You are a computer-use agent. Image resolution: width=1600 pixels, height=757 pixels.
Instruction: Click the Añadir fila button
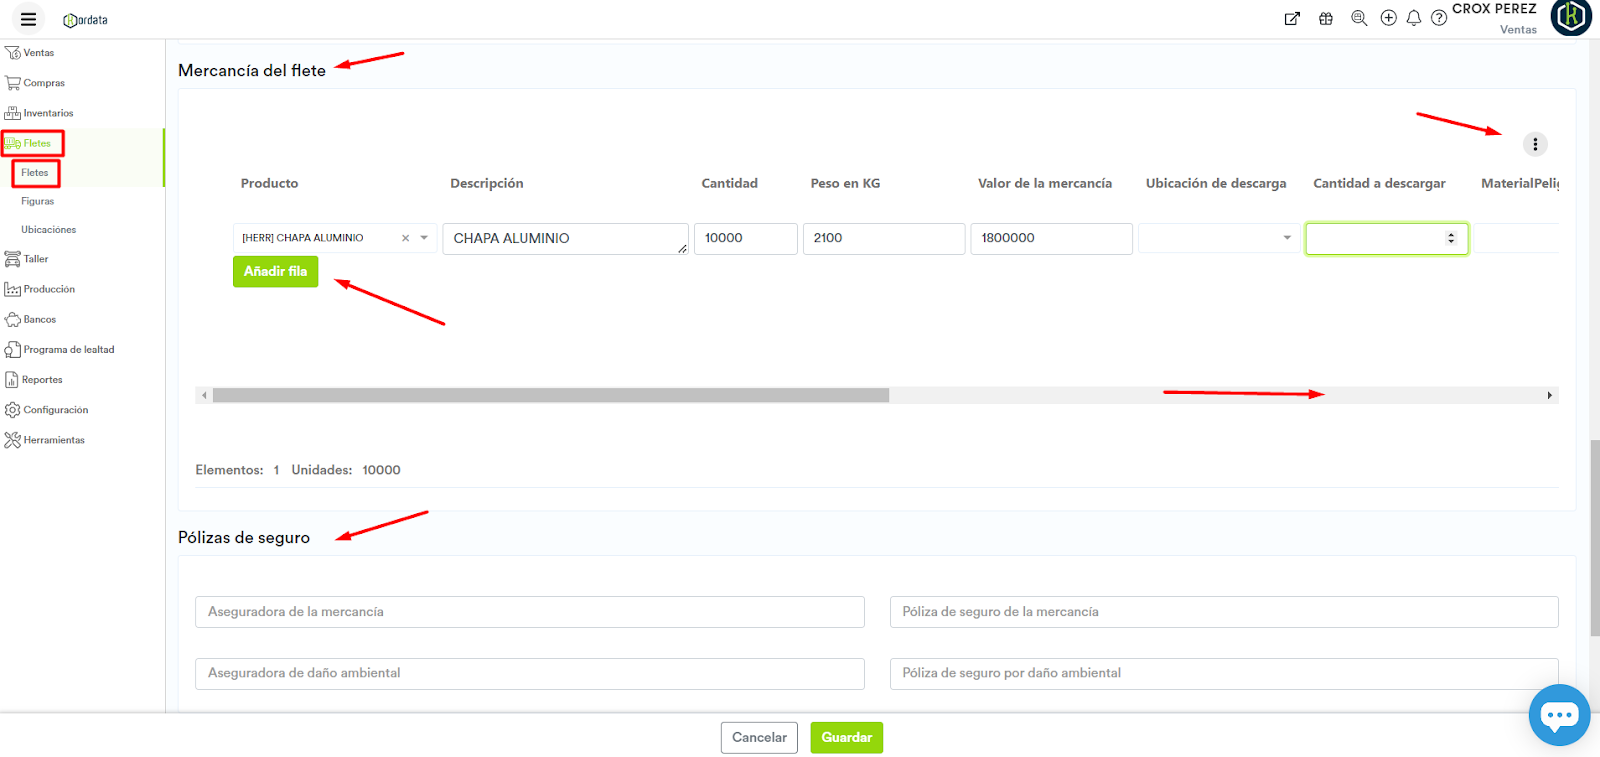(x=275, y=271)
